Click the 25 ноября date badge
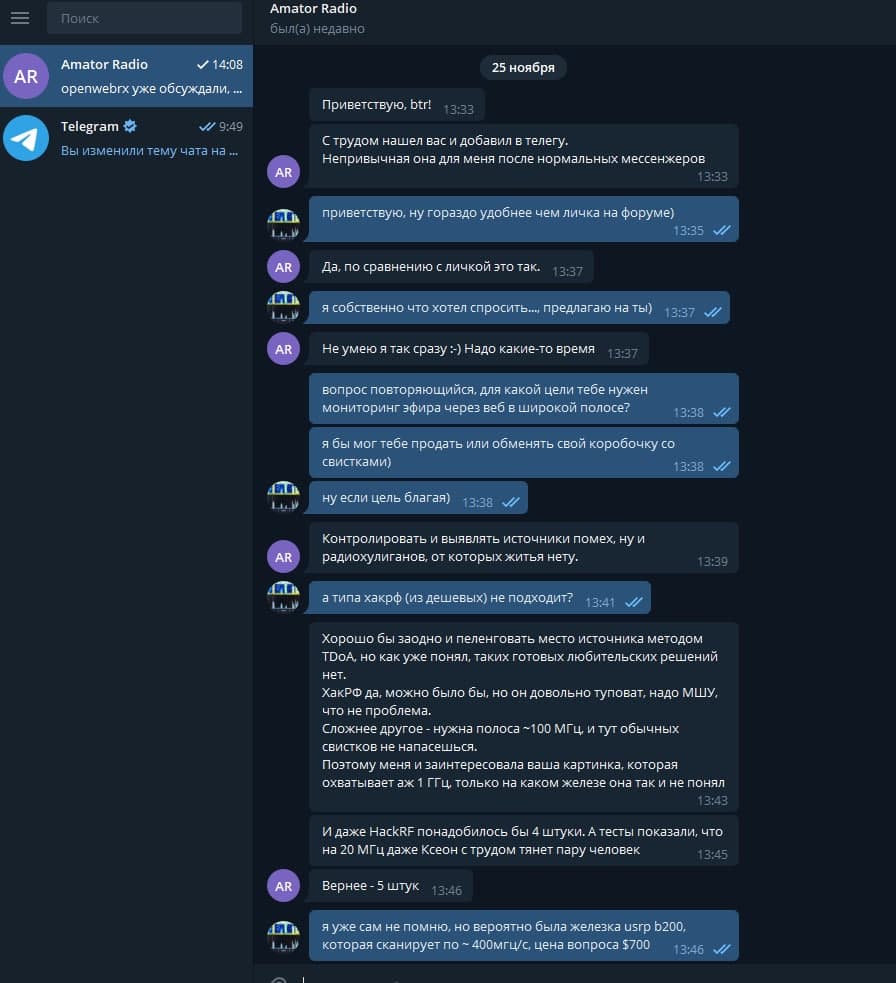The image size is (896, 983). [x=523, y=68]
